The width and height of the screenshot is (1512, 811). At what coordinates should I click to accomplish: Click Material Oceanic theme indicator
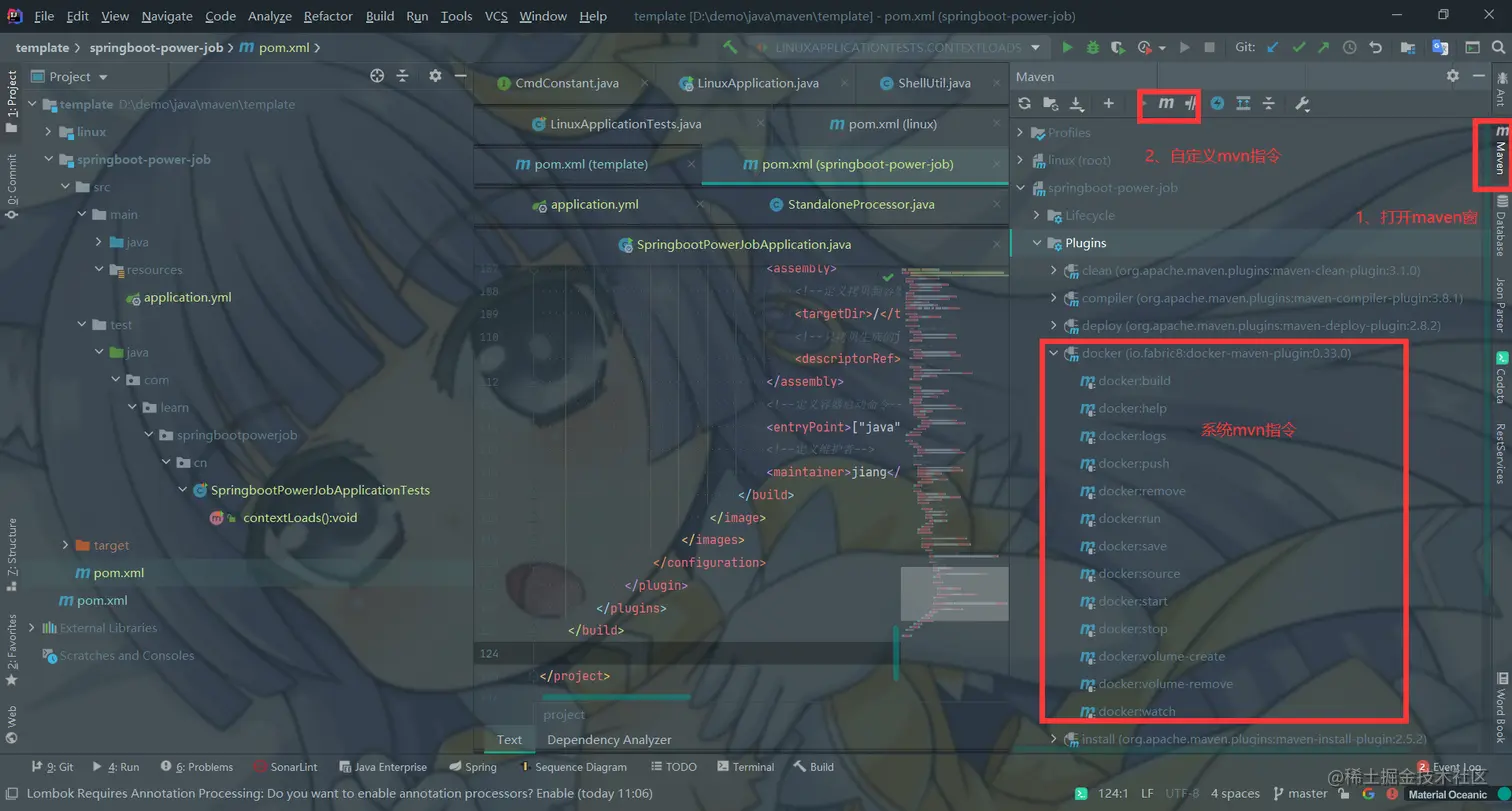pos(1447,795)
